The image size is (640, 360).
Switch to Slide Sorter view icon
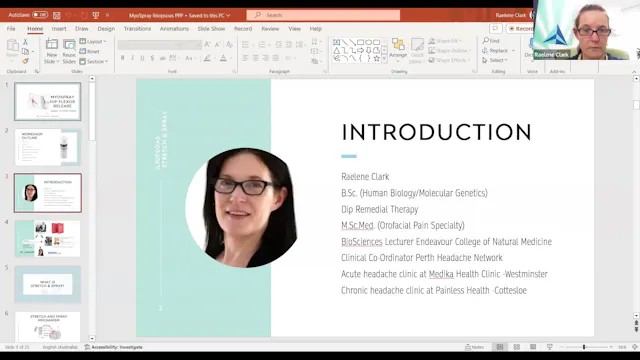(516, 347)
